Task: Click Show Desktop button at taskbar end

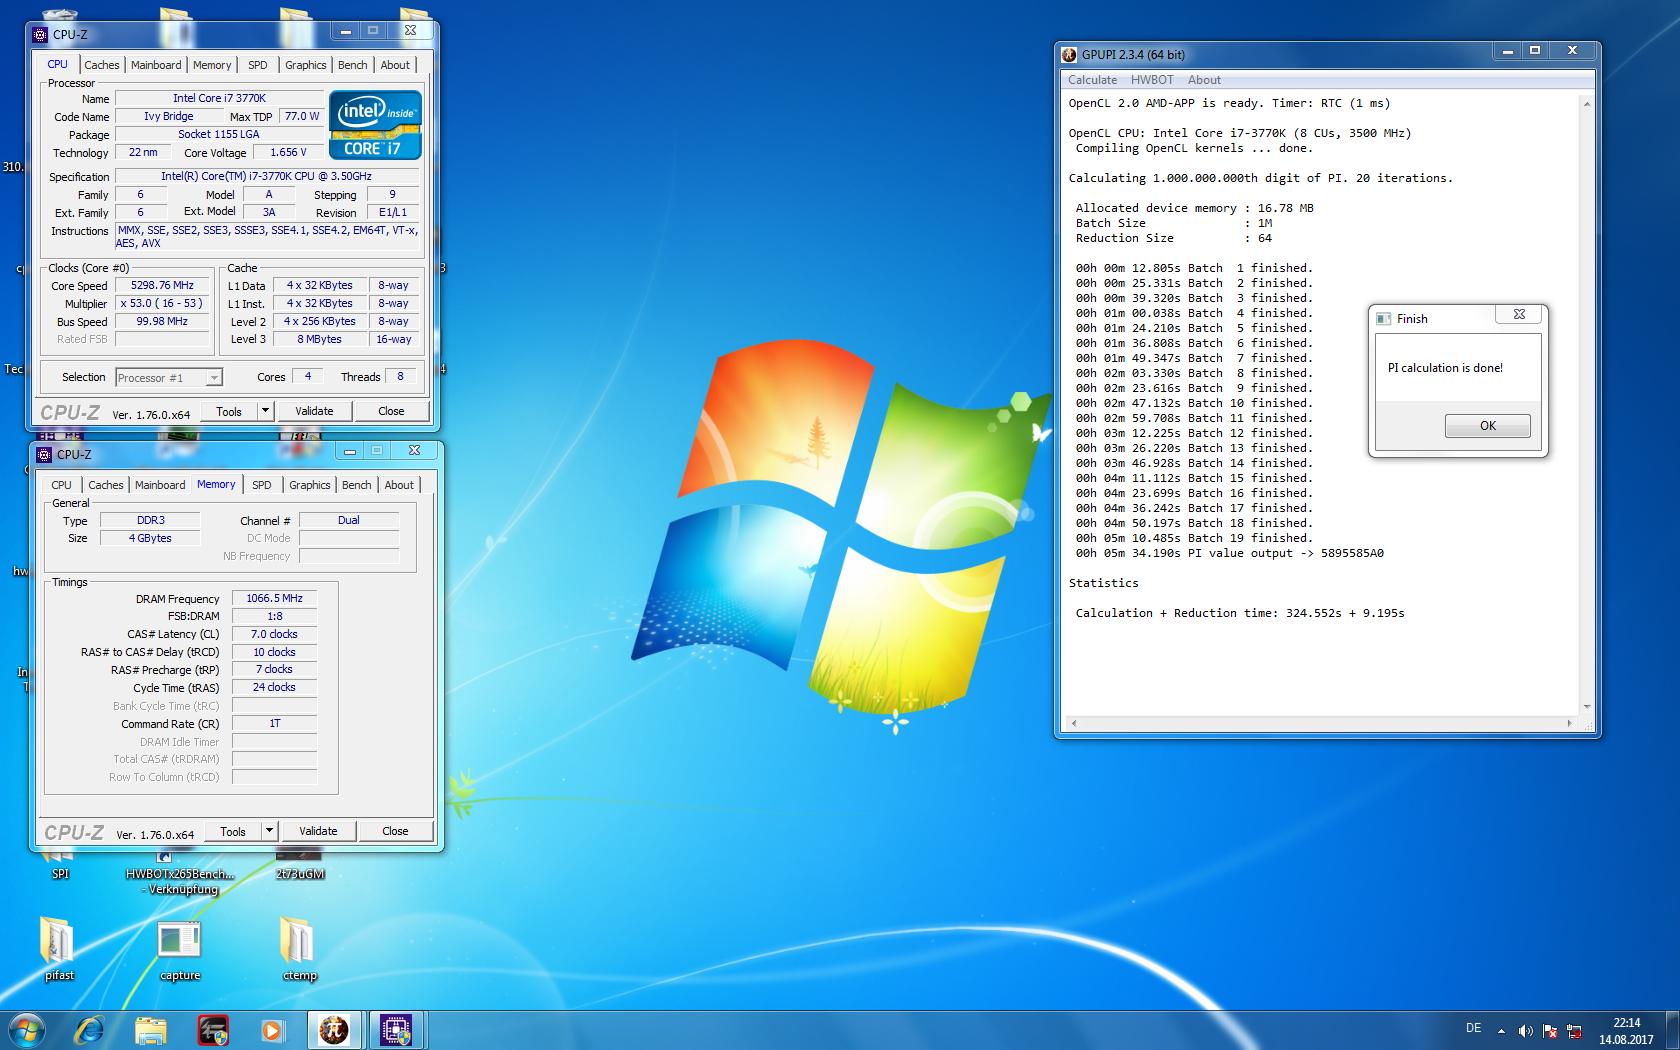Action: (1672, 1030)
